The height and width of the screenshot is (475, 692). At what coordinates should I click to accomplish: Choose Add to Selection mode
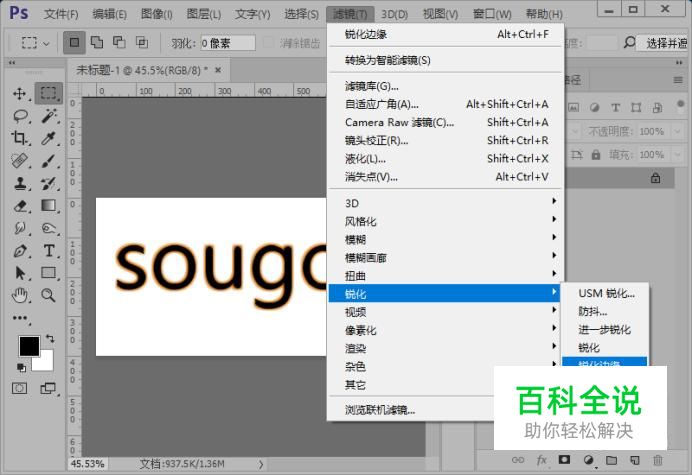(x=97, y=42)
